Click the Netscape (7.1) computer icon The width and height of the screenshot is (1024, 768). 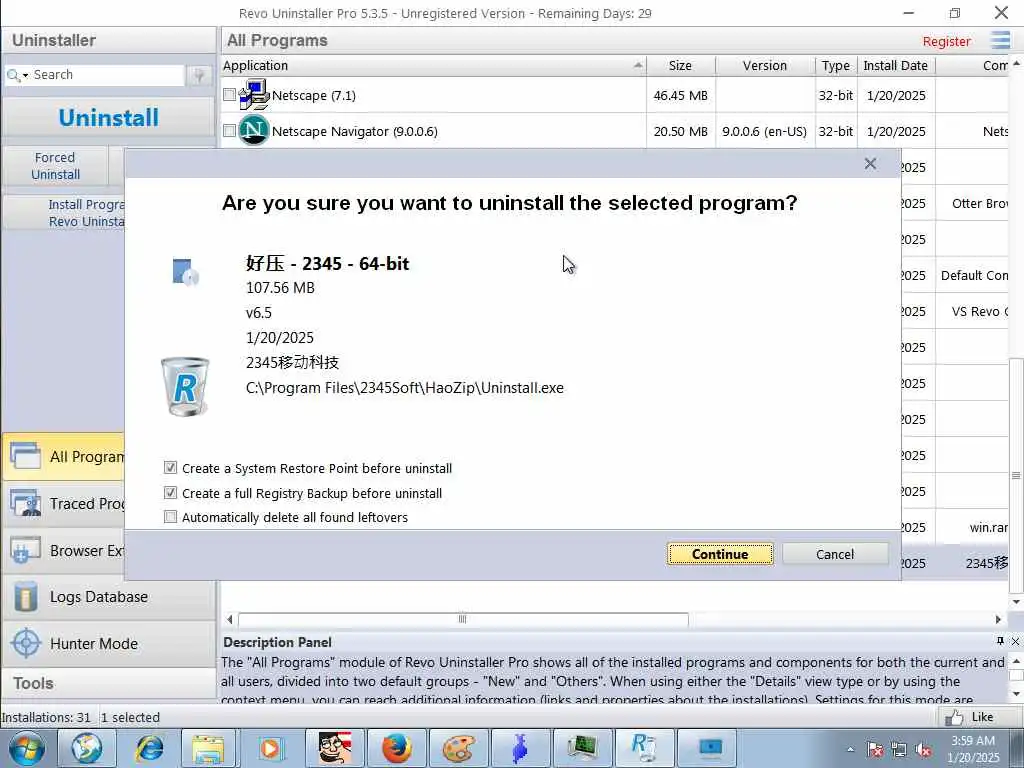coord(254,95)
